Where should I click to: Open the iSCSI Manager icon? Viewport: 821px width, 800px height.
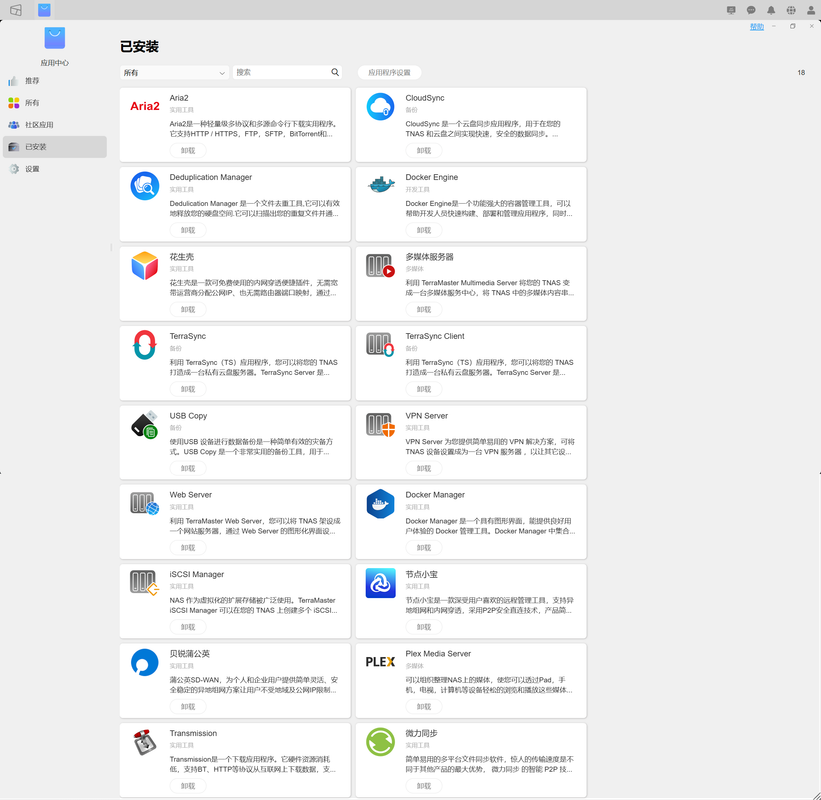(145, 583)
